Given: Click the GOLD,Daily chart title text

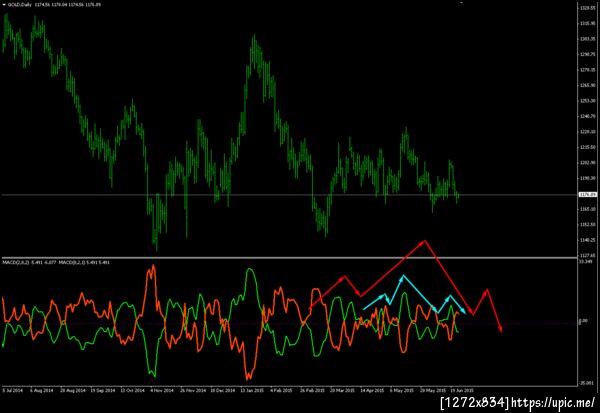Looking at the screenshot, I should pyautogui.click(x=20, y=5).
